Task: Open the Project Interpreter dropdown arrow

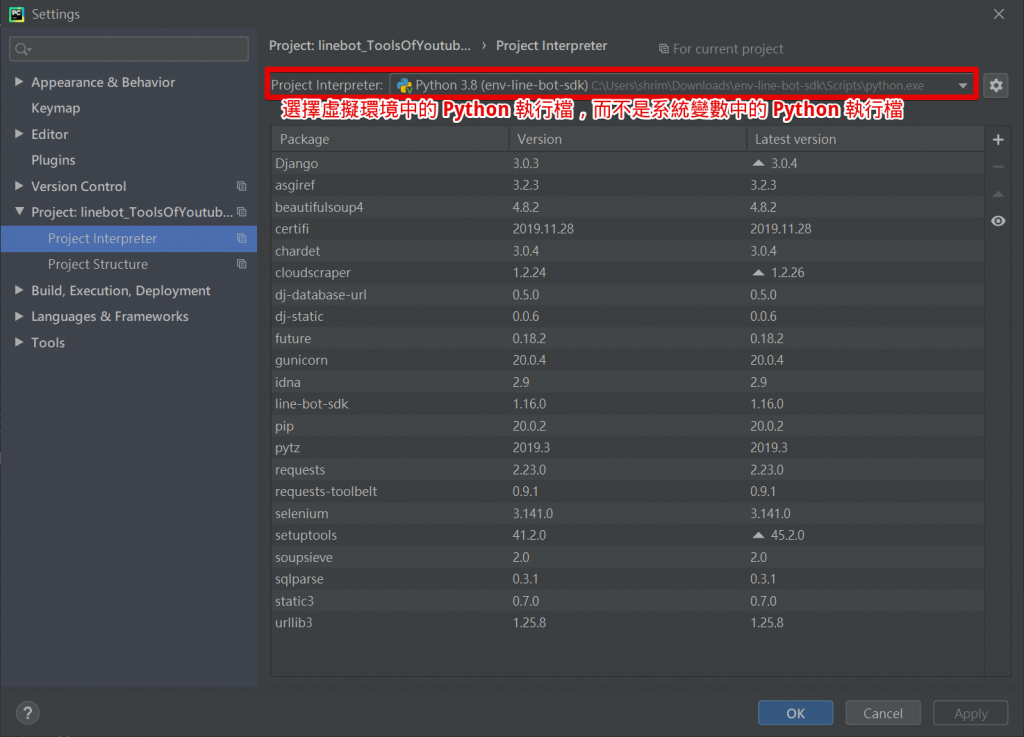Action: pyautogui.click(x=963, y=86)
